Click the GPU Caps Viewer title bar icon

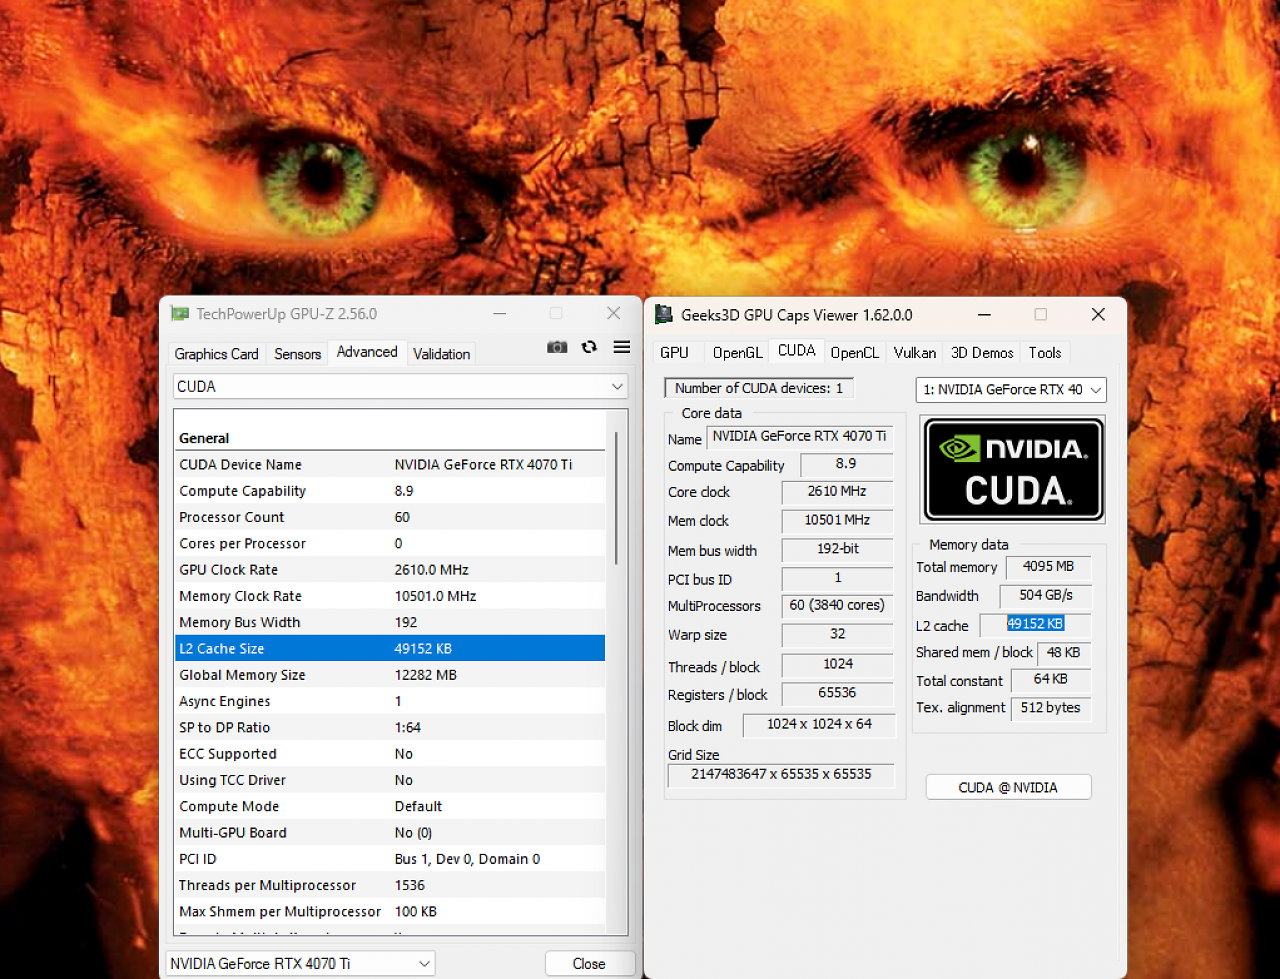tap(663, 314)
